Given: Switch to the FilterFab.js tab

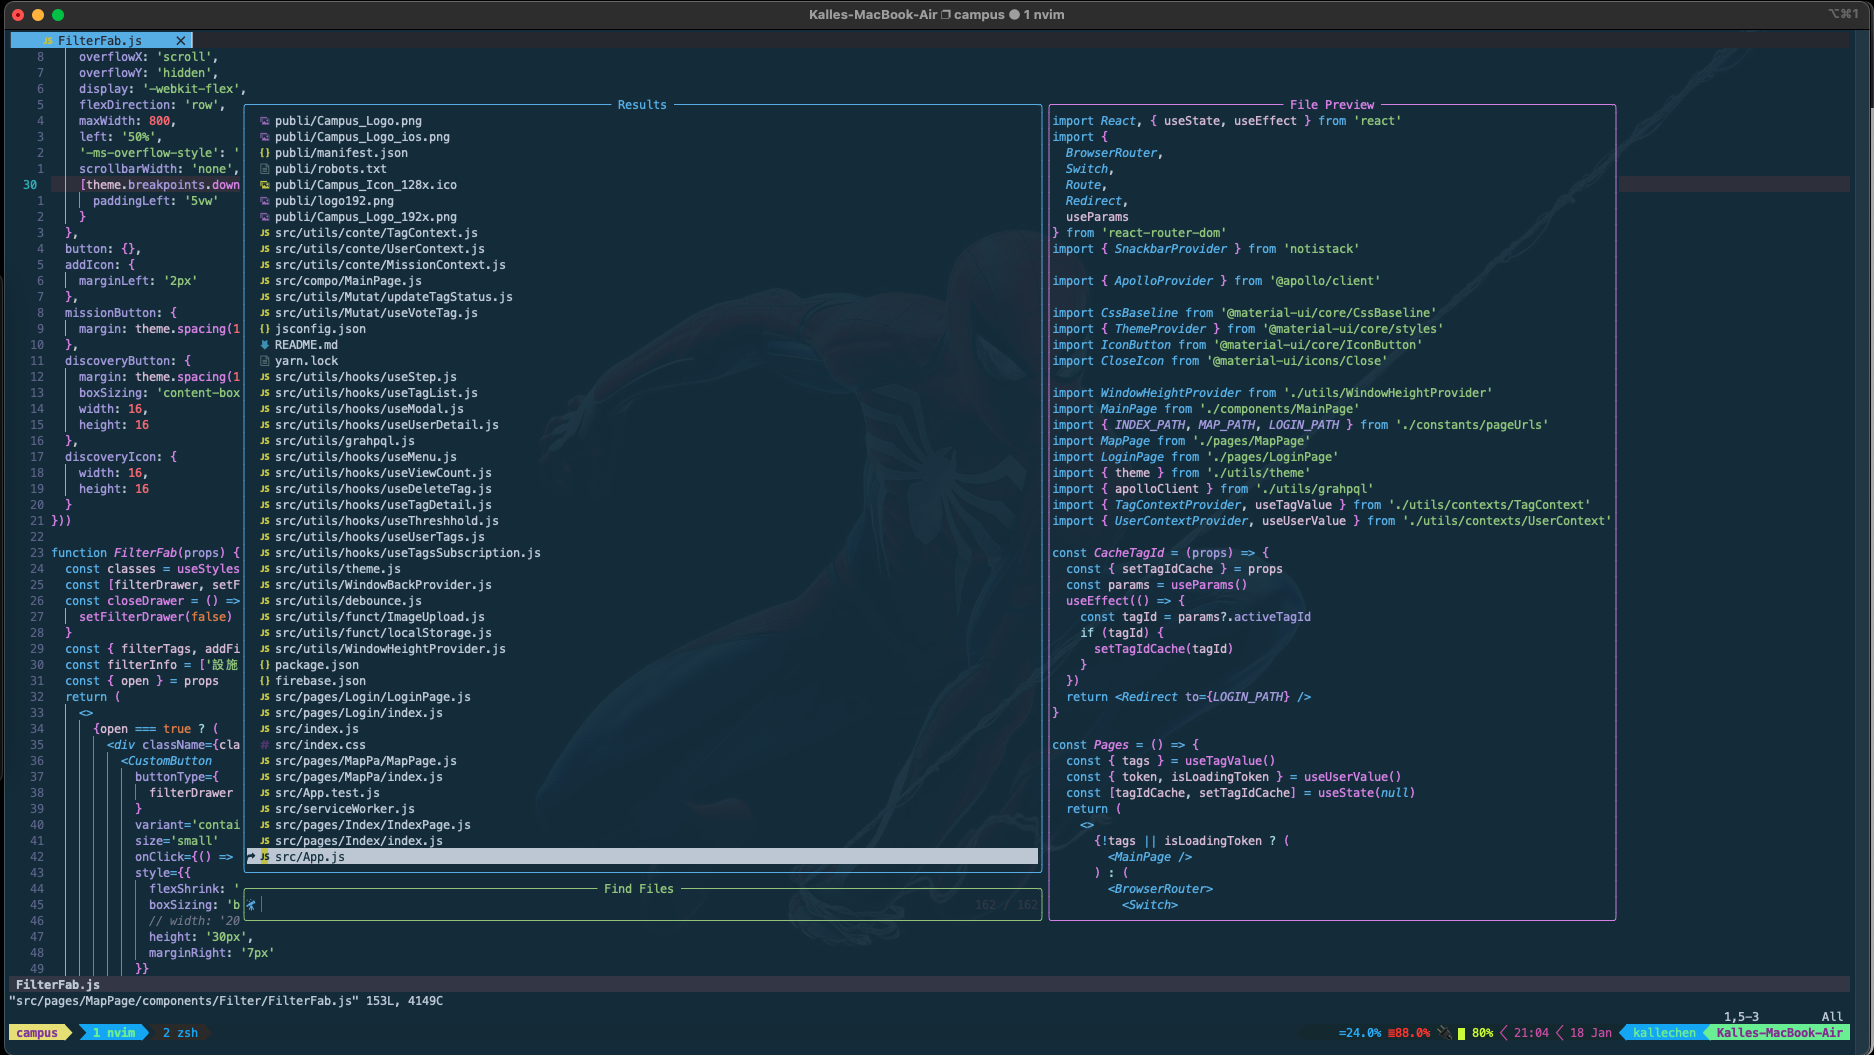Looking at the screenshot, I should point(100,41).
